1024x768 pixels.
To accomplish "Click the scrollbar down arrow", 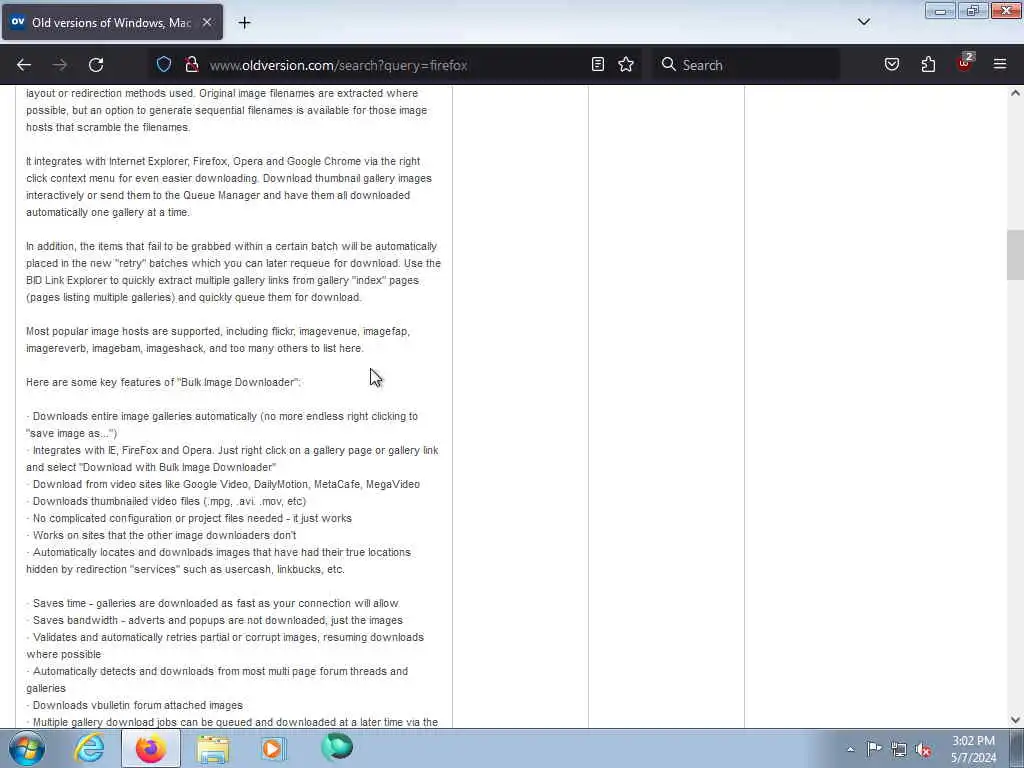I will point(1015,720).
